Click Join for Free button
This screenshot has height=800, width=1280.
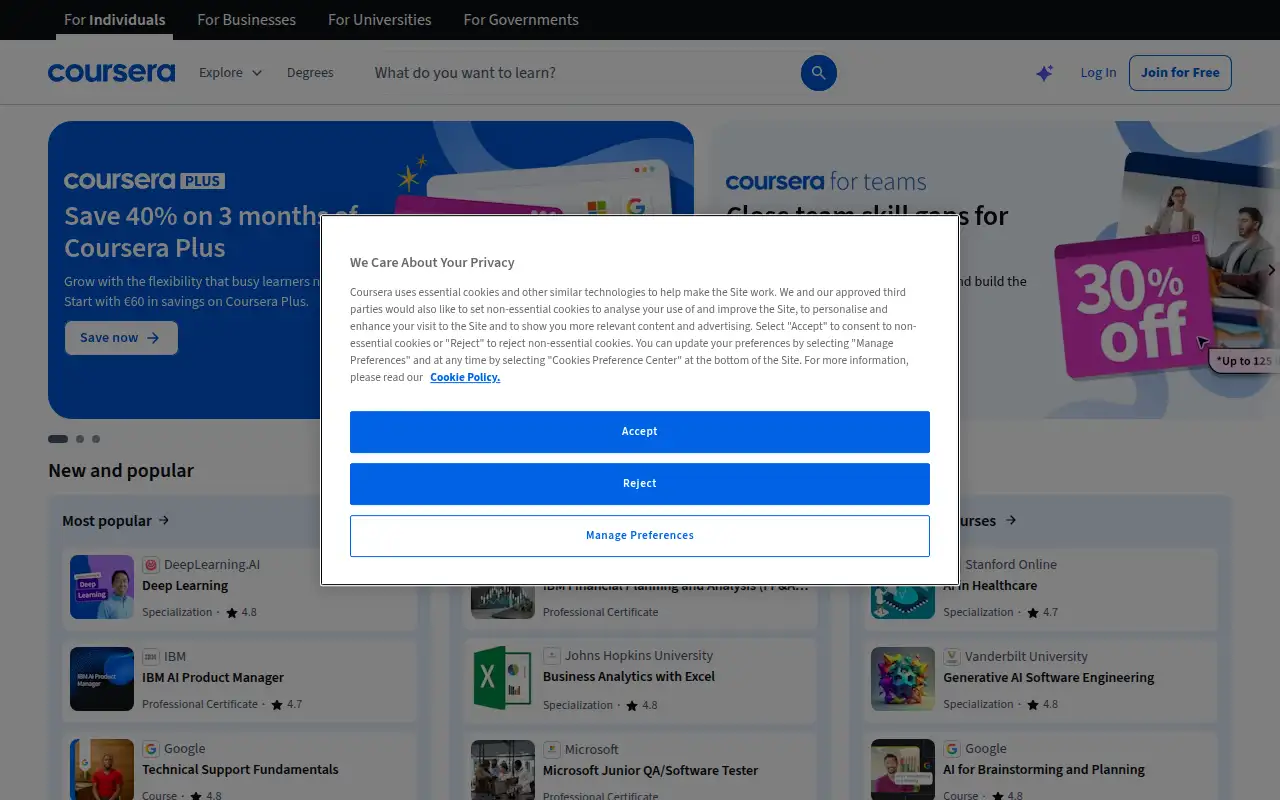pyautogui.click(x=1180, y=73)
